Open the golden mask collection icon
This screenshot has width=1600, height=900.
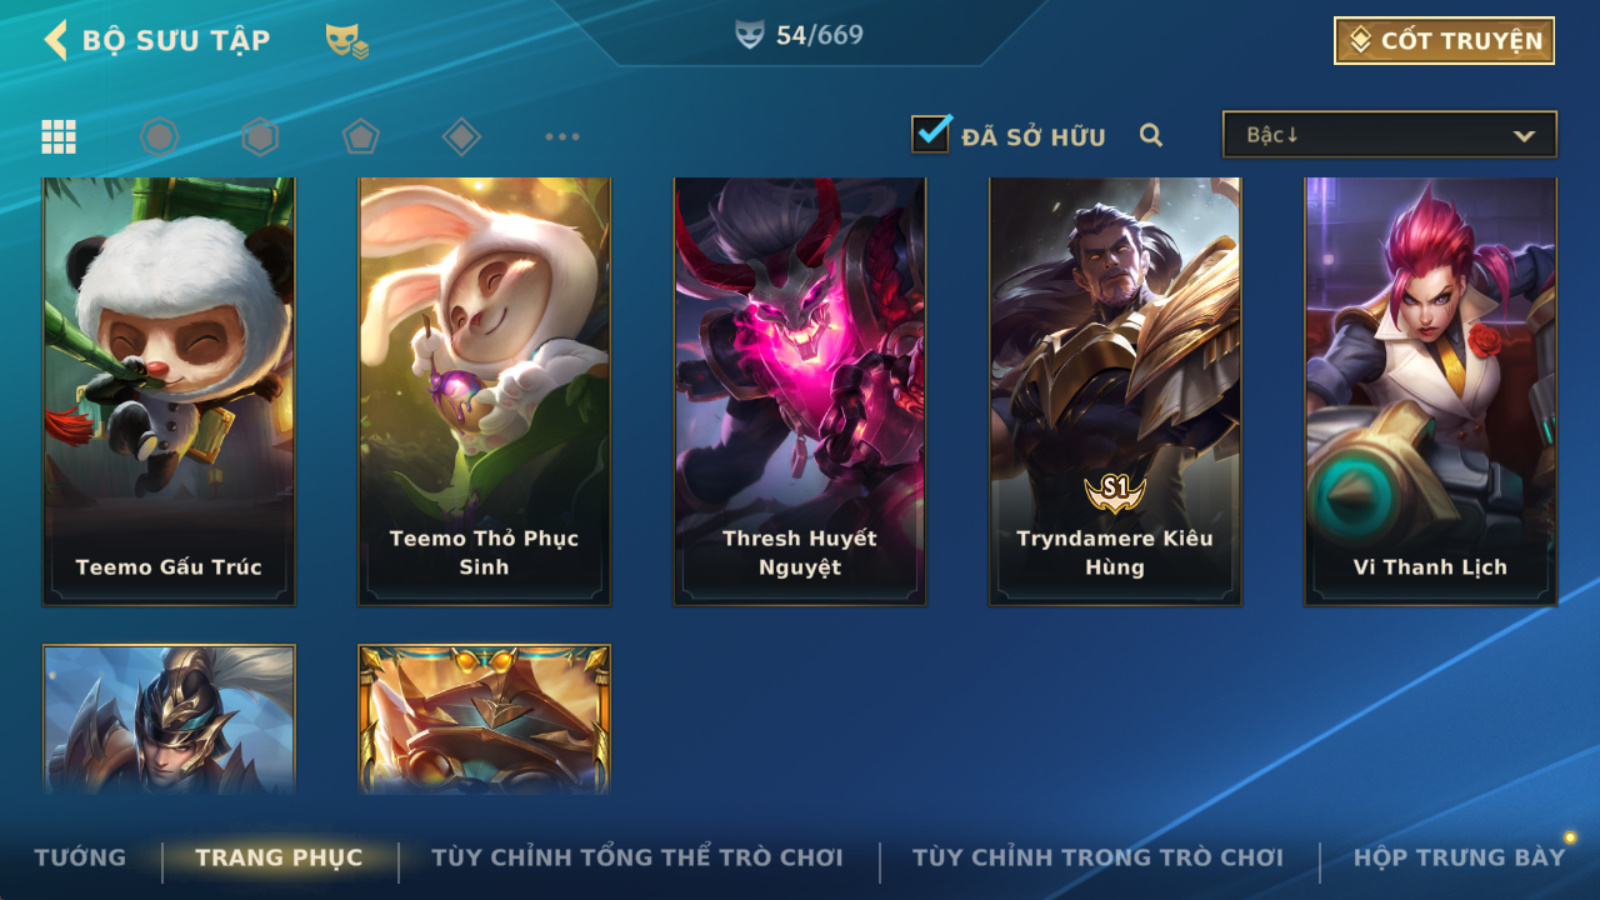click(346, 41)
